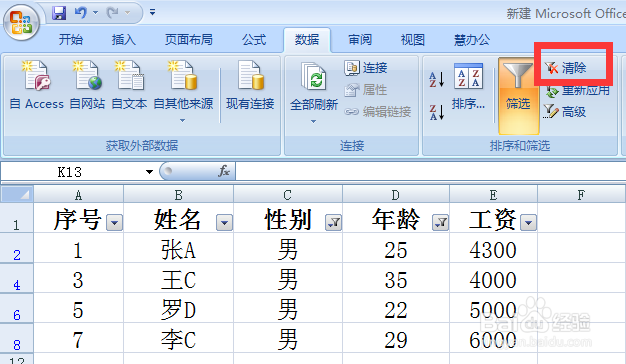Click 重新应用 to reapply filter

tap(578, 91)
